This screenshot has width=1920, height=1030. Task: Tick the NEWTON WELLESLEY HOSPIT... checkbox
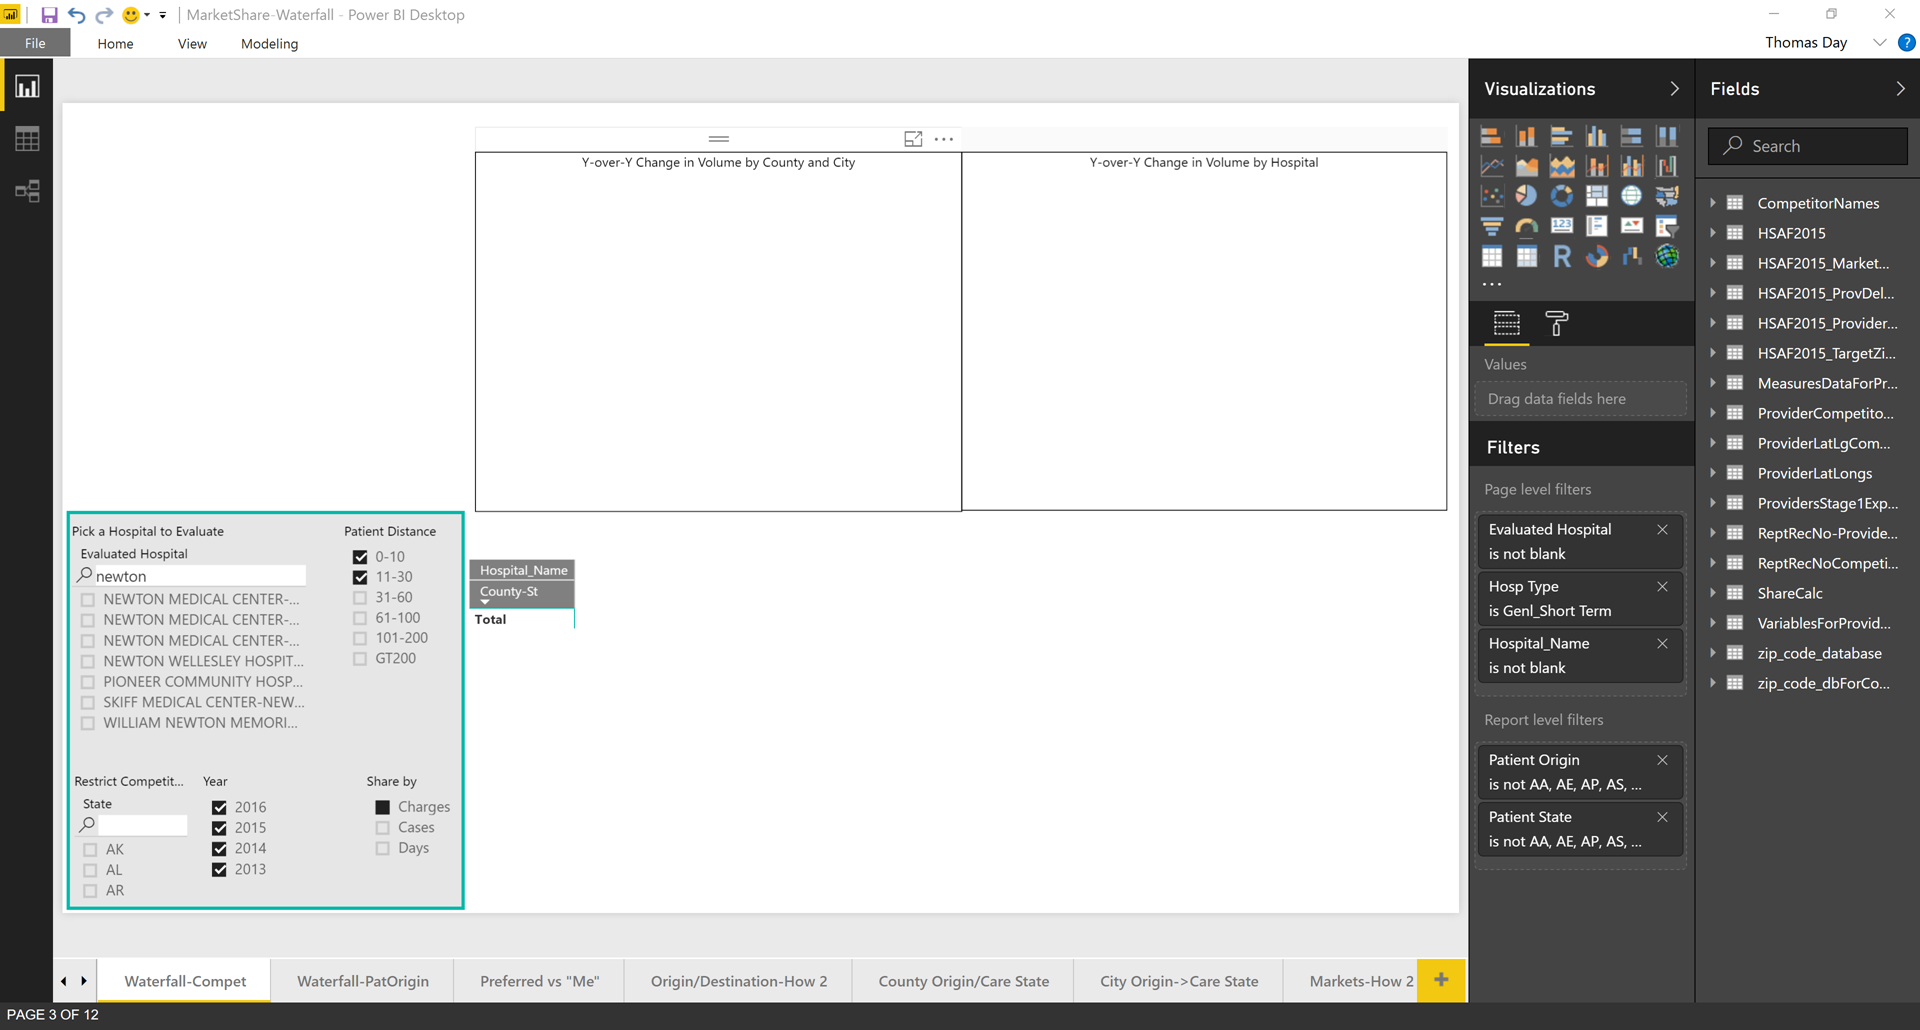[88, 661]
